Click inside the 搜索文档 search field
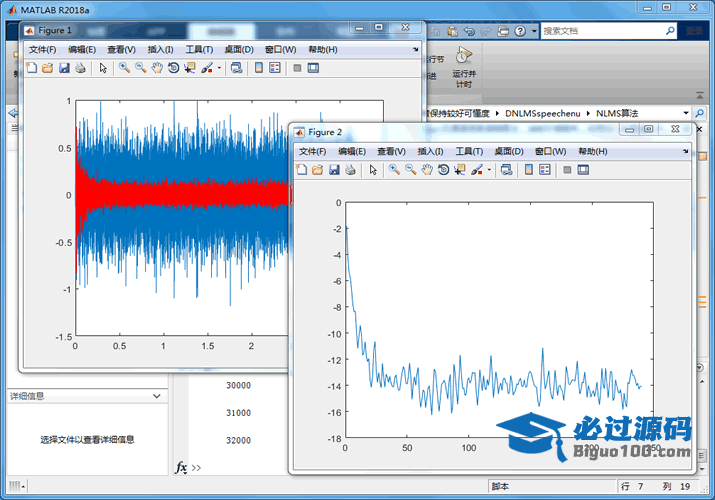Viewport: 715px width, 500px height. [x=602, y=31]
